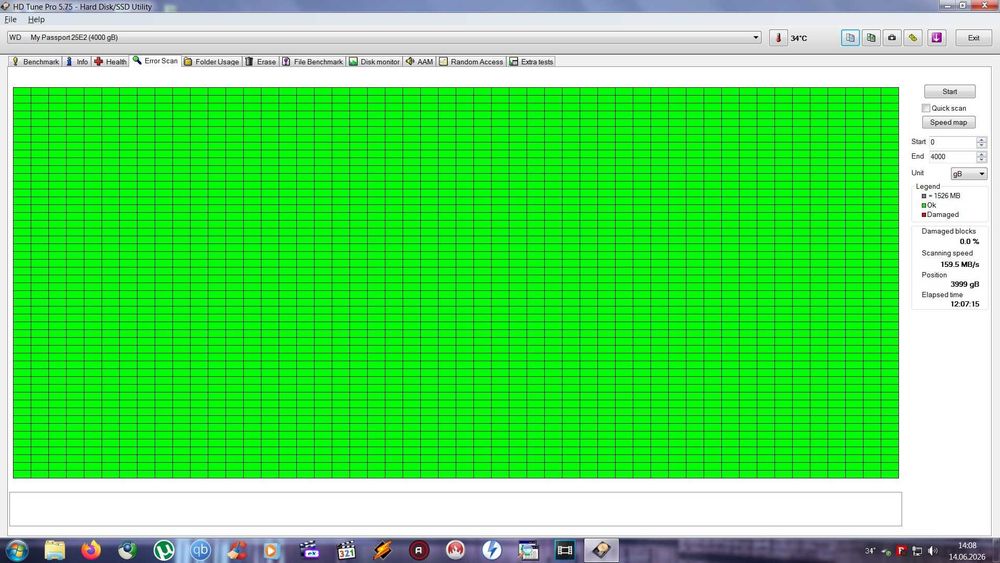Image resolution: width=1000 pixels, height=563 pixels.
Task: Open the filmstrip taskbar icon
Action: click(x=564, y=550)
